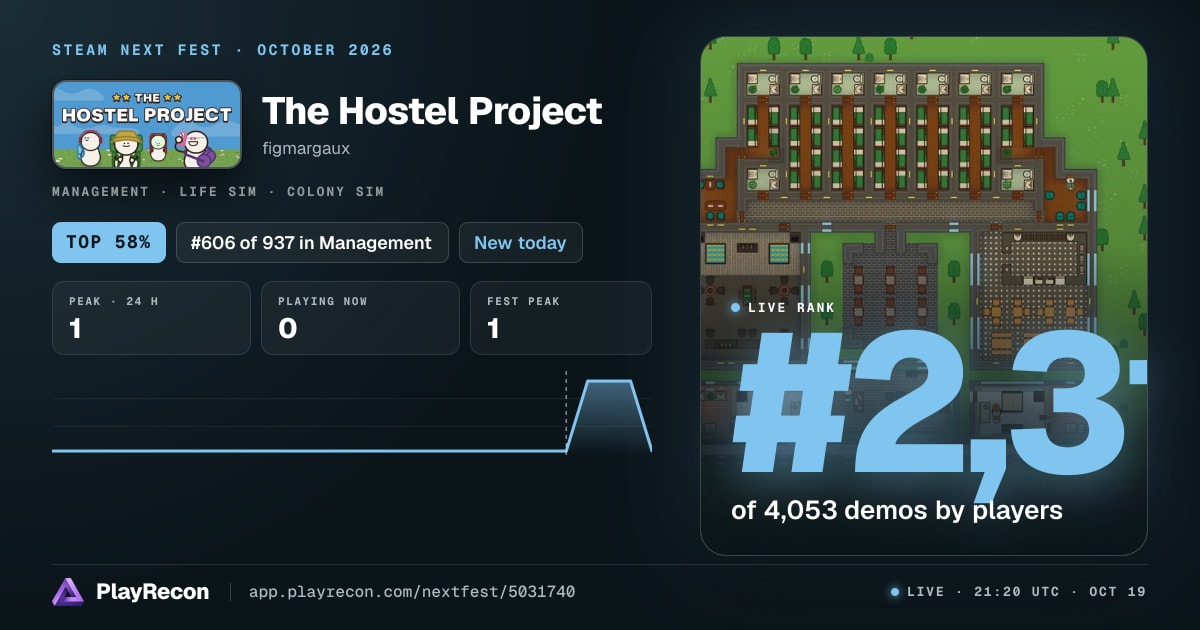This screenshot has height=630, width=1200.
Task: Click the PlayRecon brand name
Action: tap(152, 592)
